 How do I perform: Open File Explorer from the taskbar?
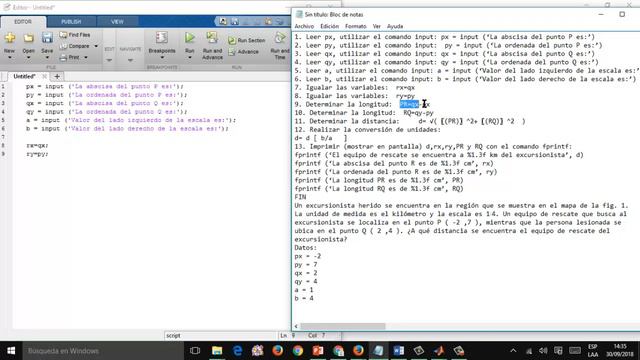point(217,351)
